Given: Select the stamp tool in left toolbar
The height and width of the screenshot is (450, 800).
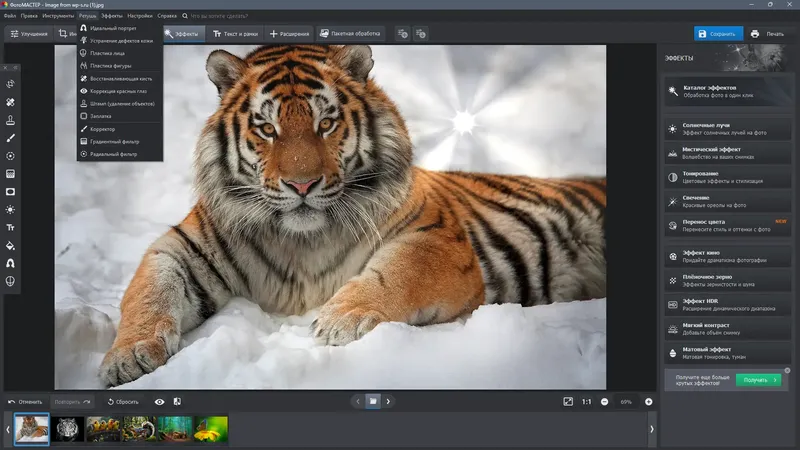Looking at the screenshot, I should point(10,120).
